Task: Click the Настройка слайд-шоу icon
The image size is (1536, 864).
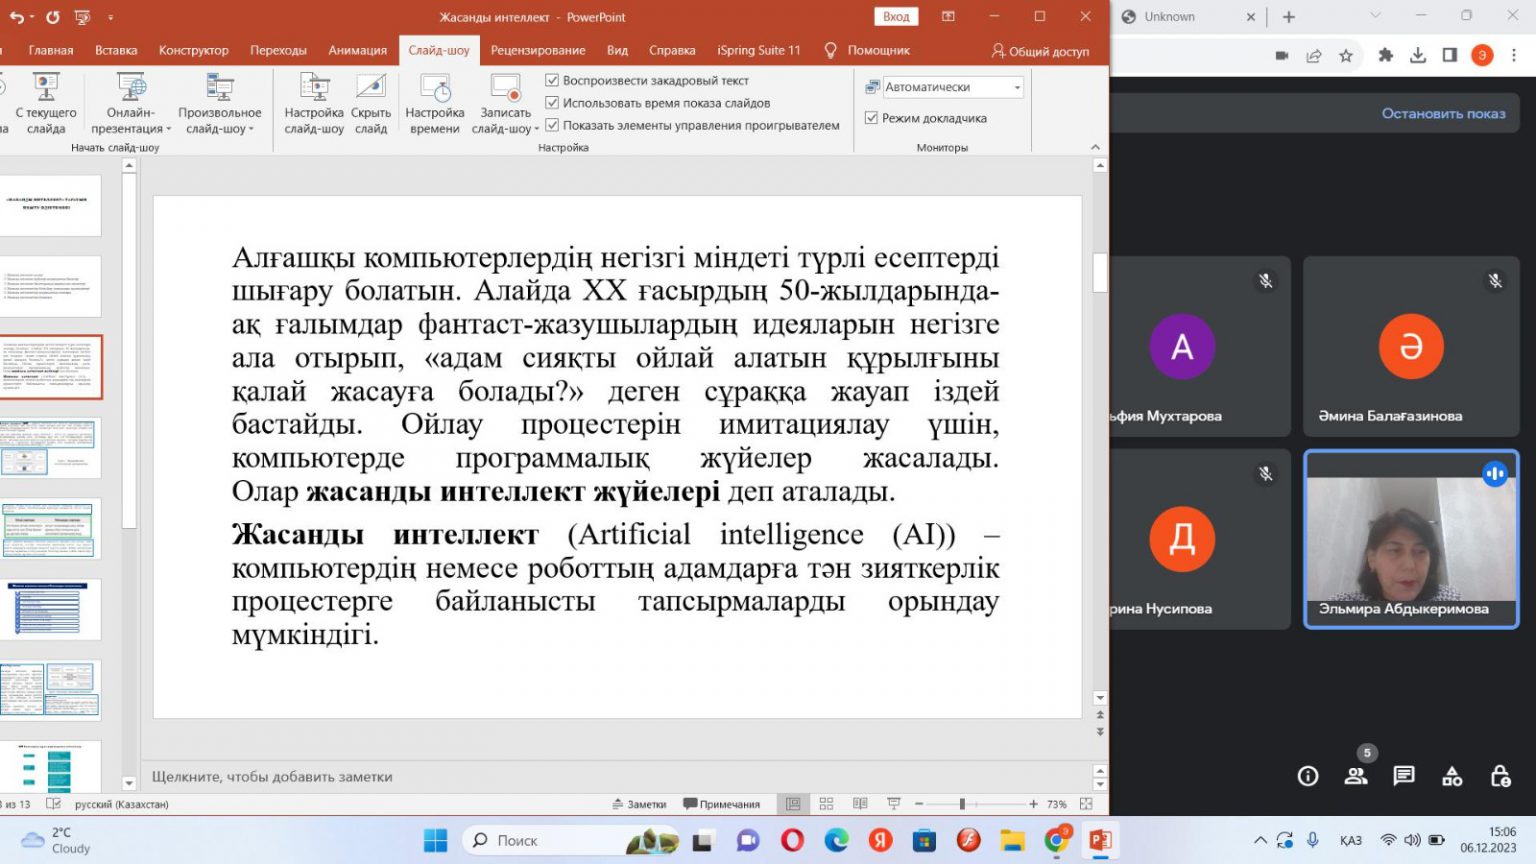Action: (x=314, y=90)
